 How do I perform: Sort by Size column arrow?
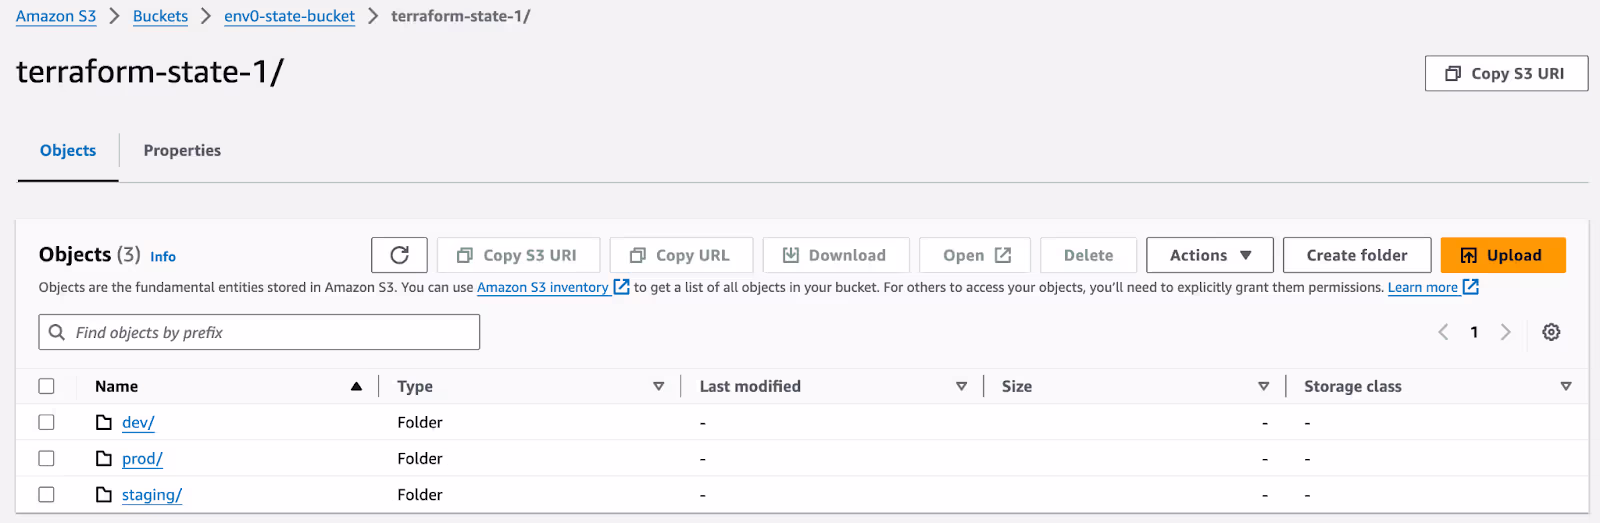[1263, 386]
